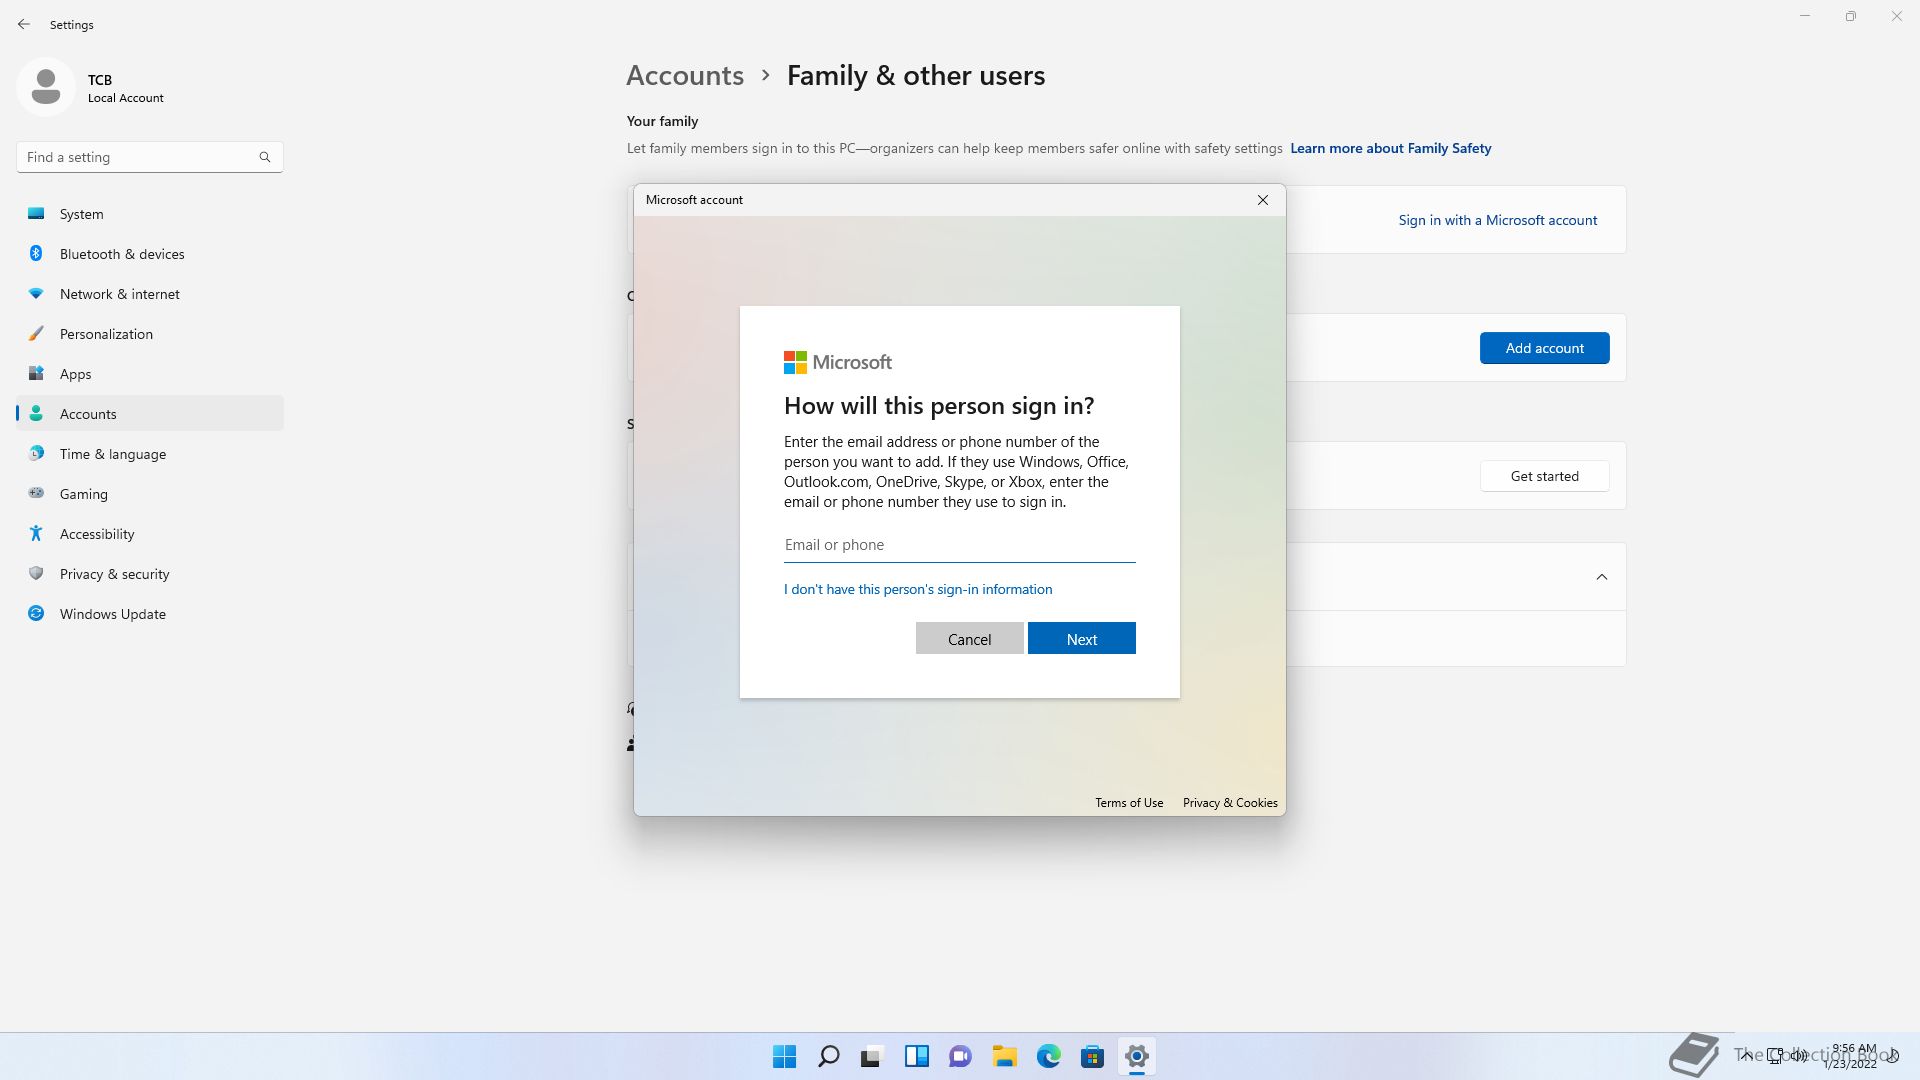This screenshot has height=1080, width=1920.
Task: Open Task View on the taskbar
Action: click(872, 1056)
